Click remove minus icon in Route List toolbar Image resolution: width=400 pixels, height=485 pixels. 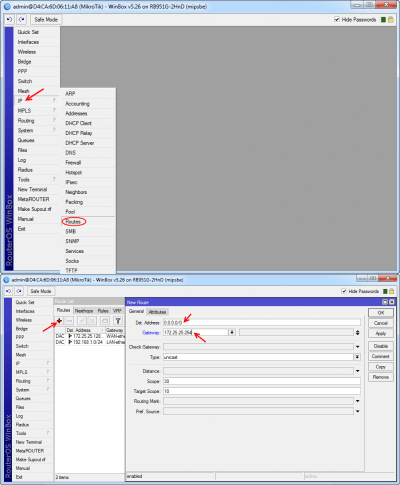click(69, 321)
